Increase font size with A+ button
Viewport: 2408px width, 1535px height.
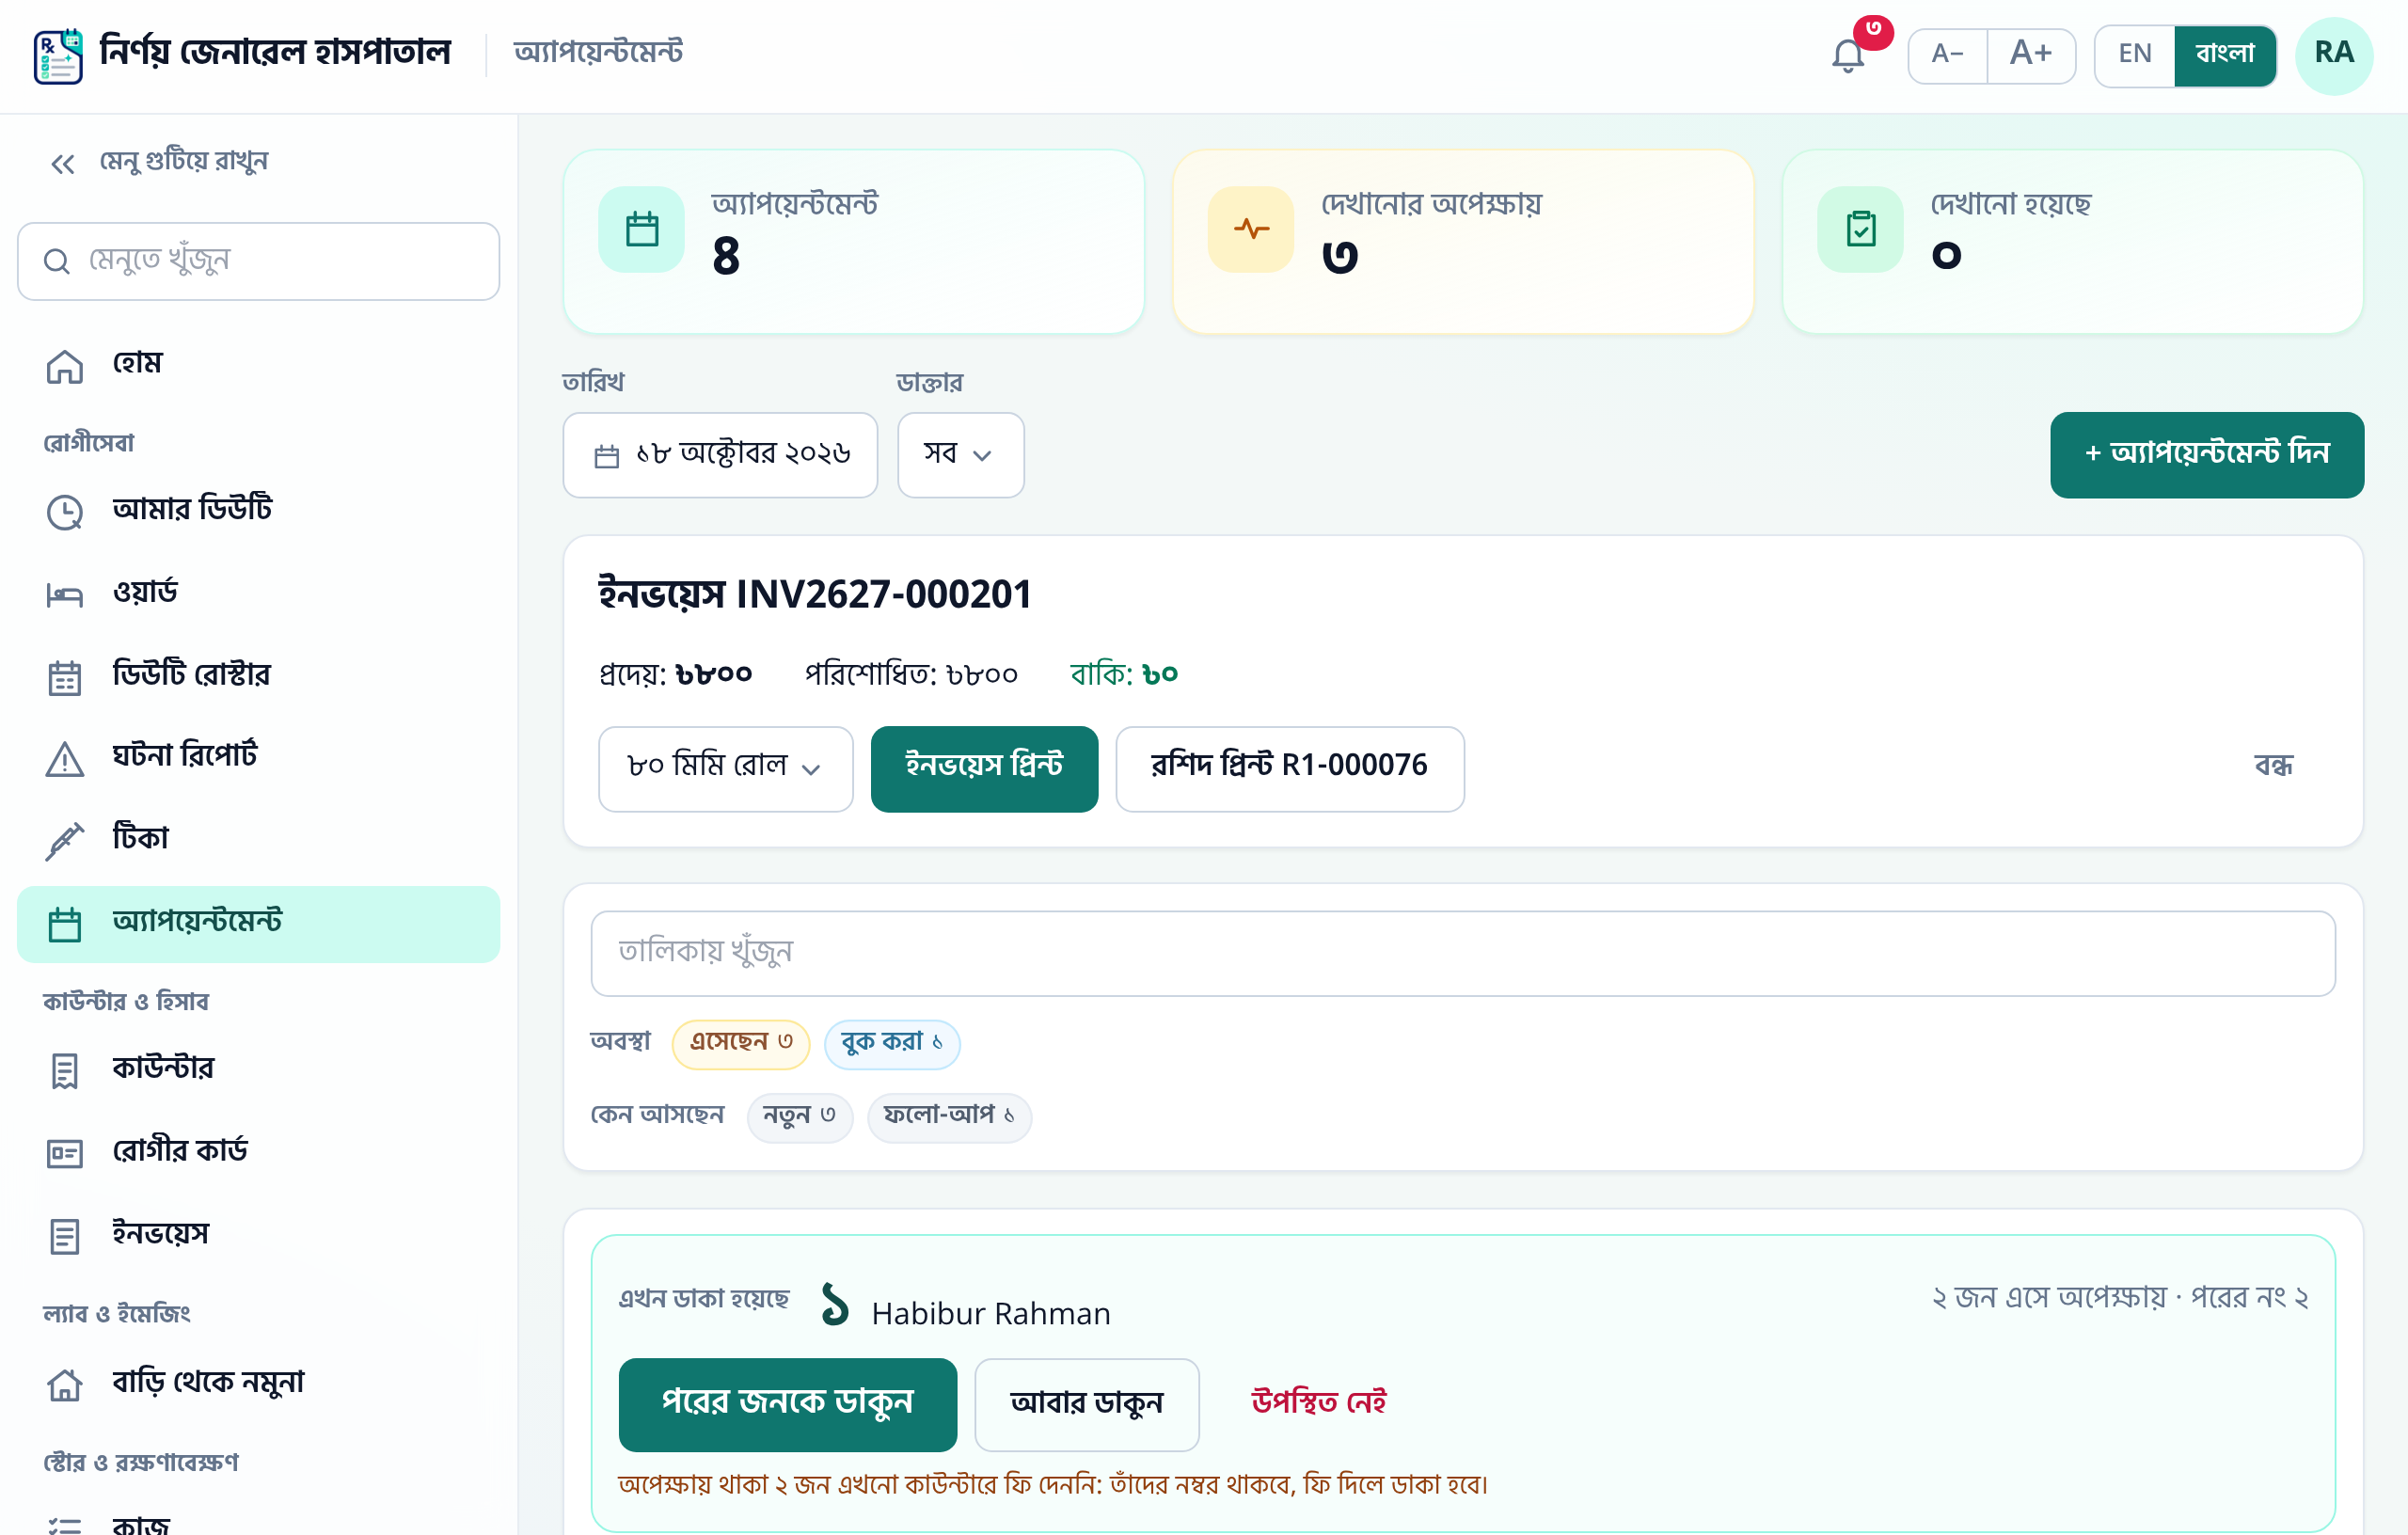(x=2031, y=55)
